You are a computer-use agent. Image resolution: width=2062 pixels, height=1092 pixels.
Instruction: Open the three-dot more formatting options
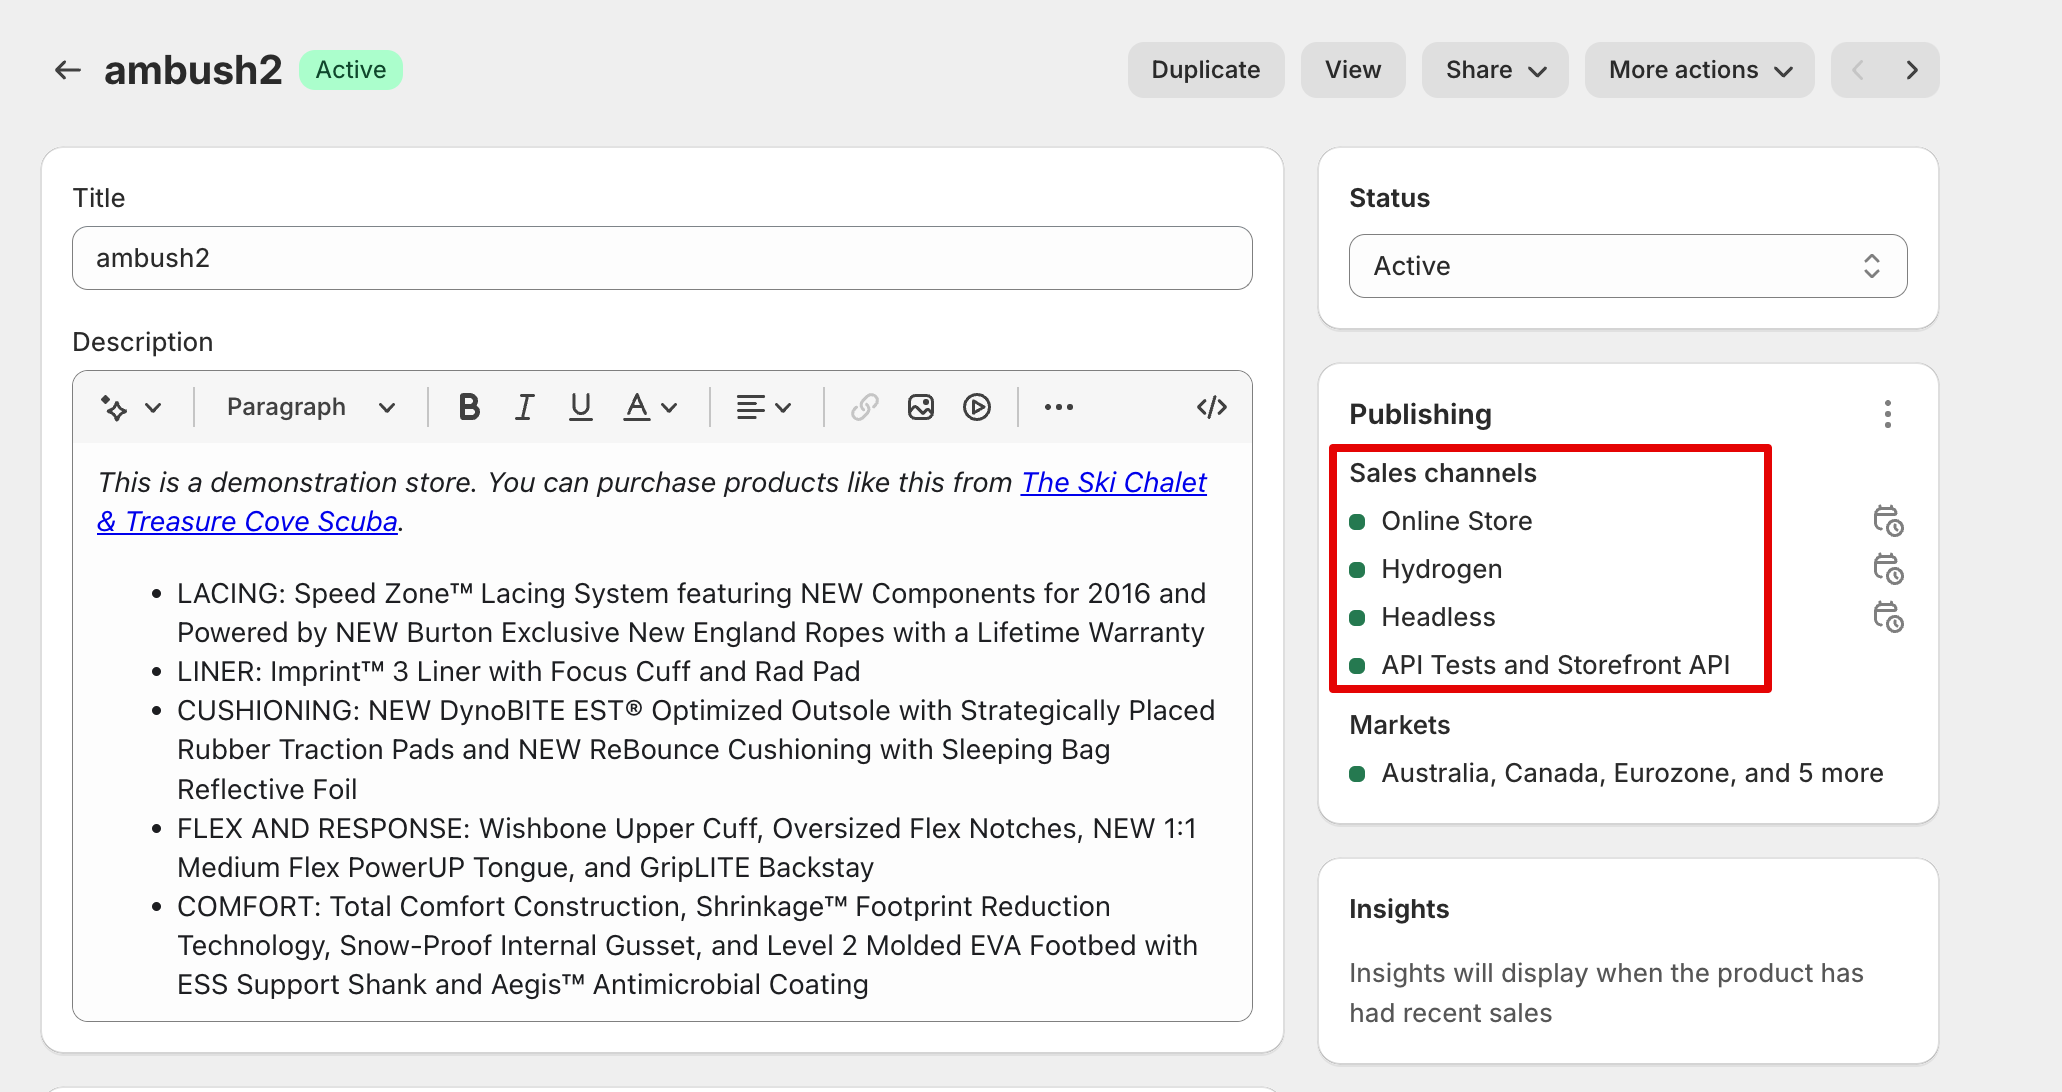coord(1058,407)
